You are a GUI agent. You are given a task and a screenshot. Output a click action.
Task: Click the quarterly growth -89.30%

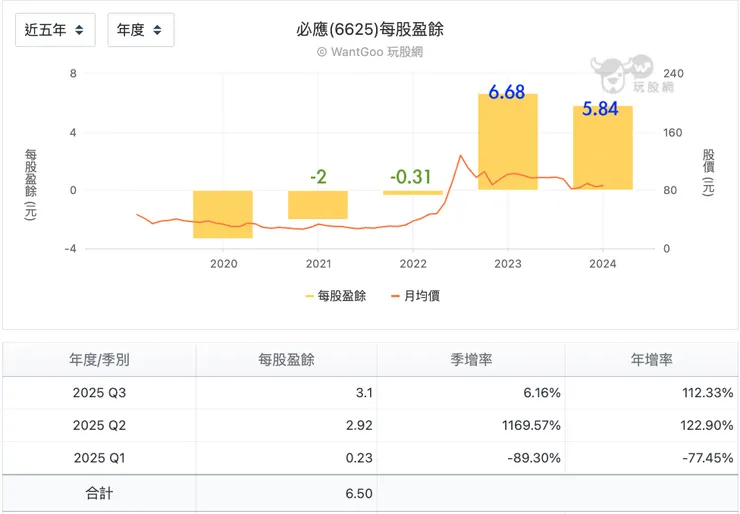click(534, 458)
